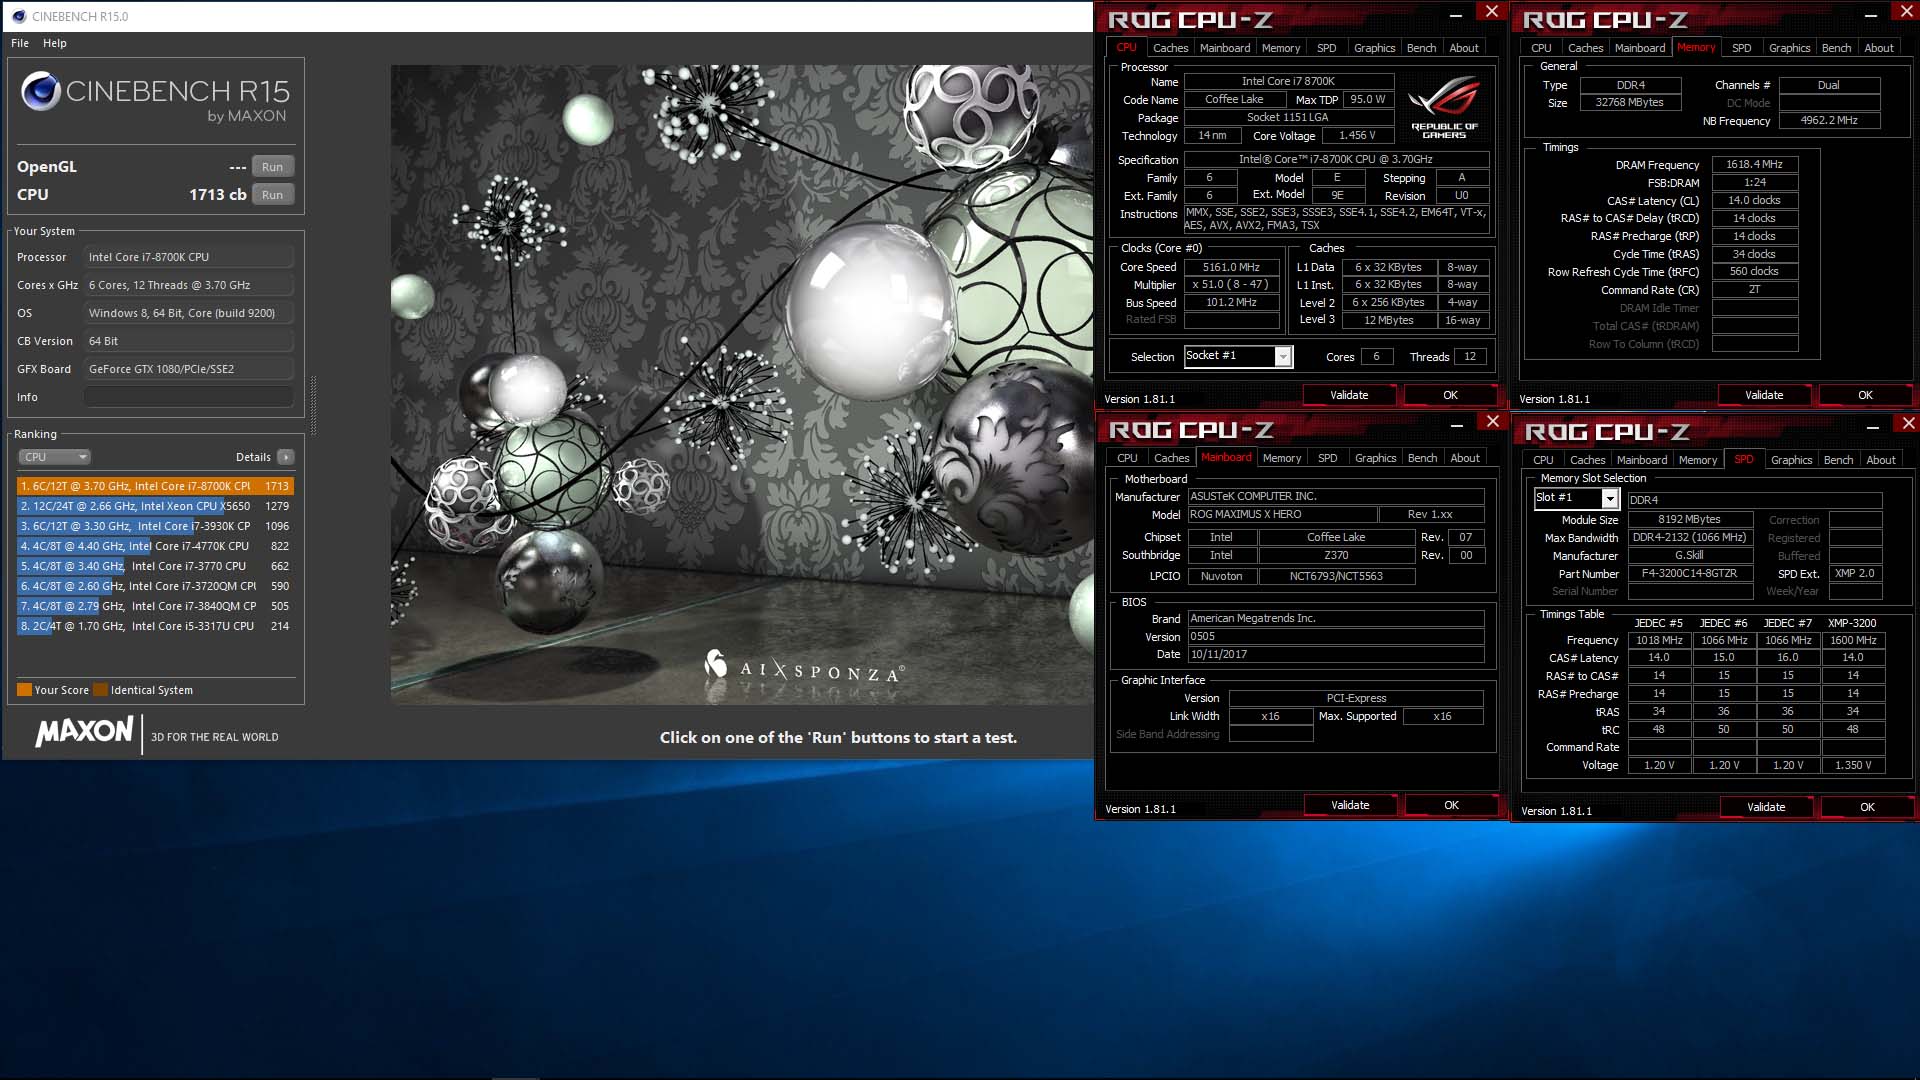This screenshot has width=1920, height=1080.
Task: Minimize the Mainboard tab CPU-Z window
Action: (x=1457, y=425)
